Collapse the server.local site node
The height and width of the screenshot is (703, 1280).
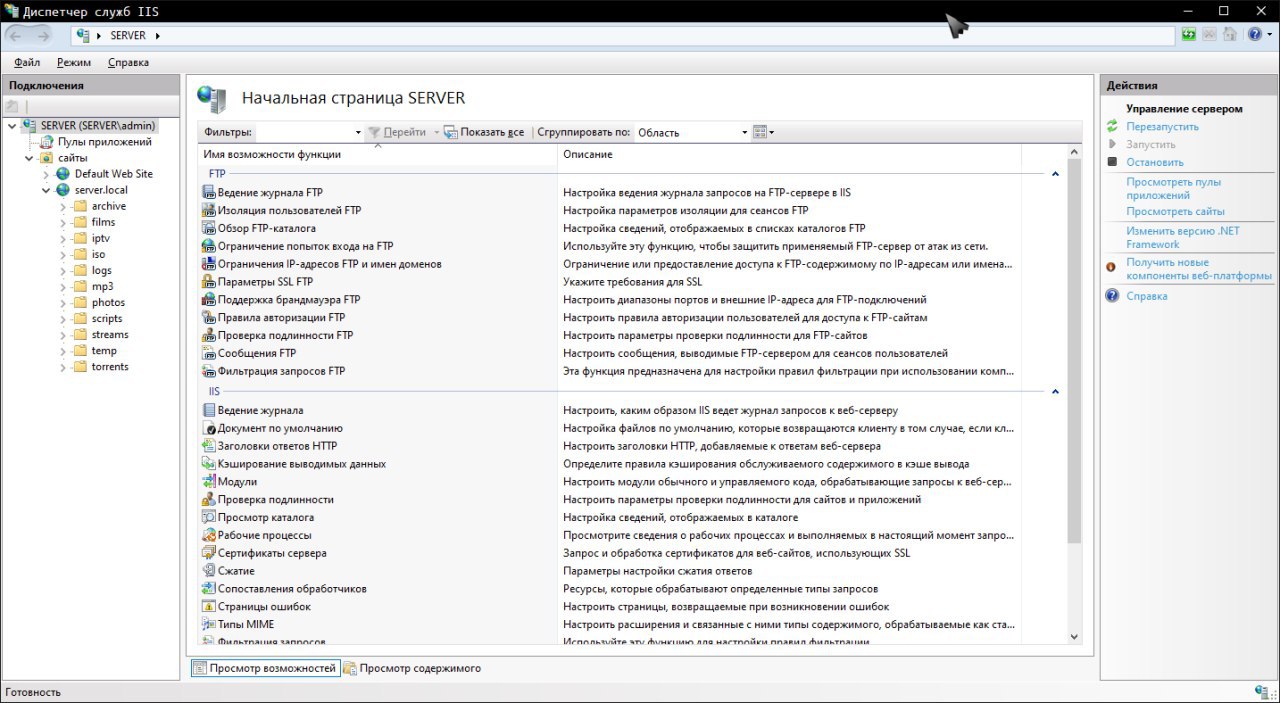point(46,190)
